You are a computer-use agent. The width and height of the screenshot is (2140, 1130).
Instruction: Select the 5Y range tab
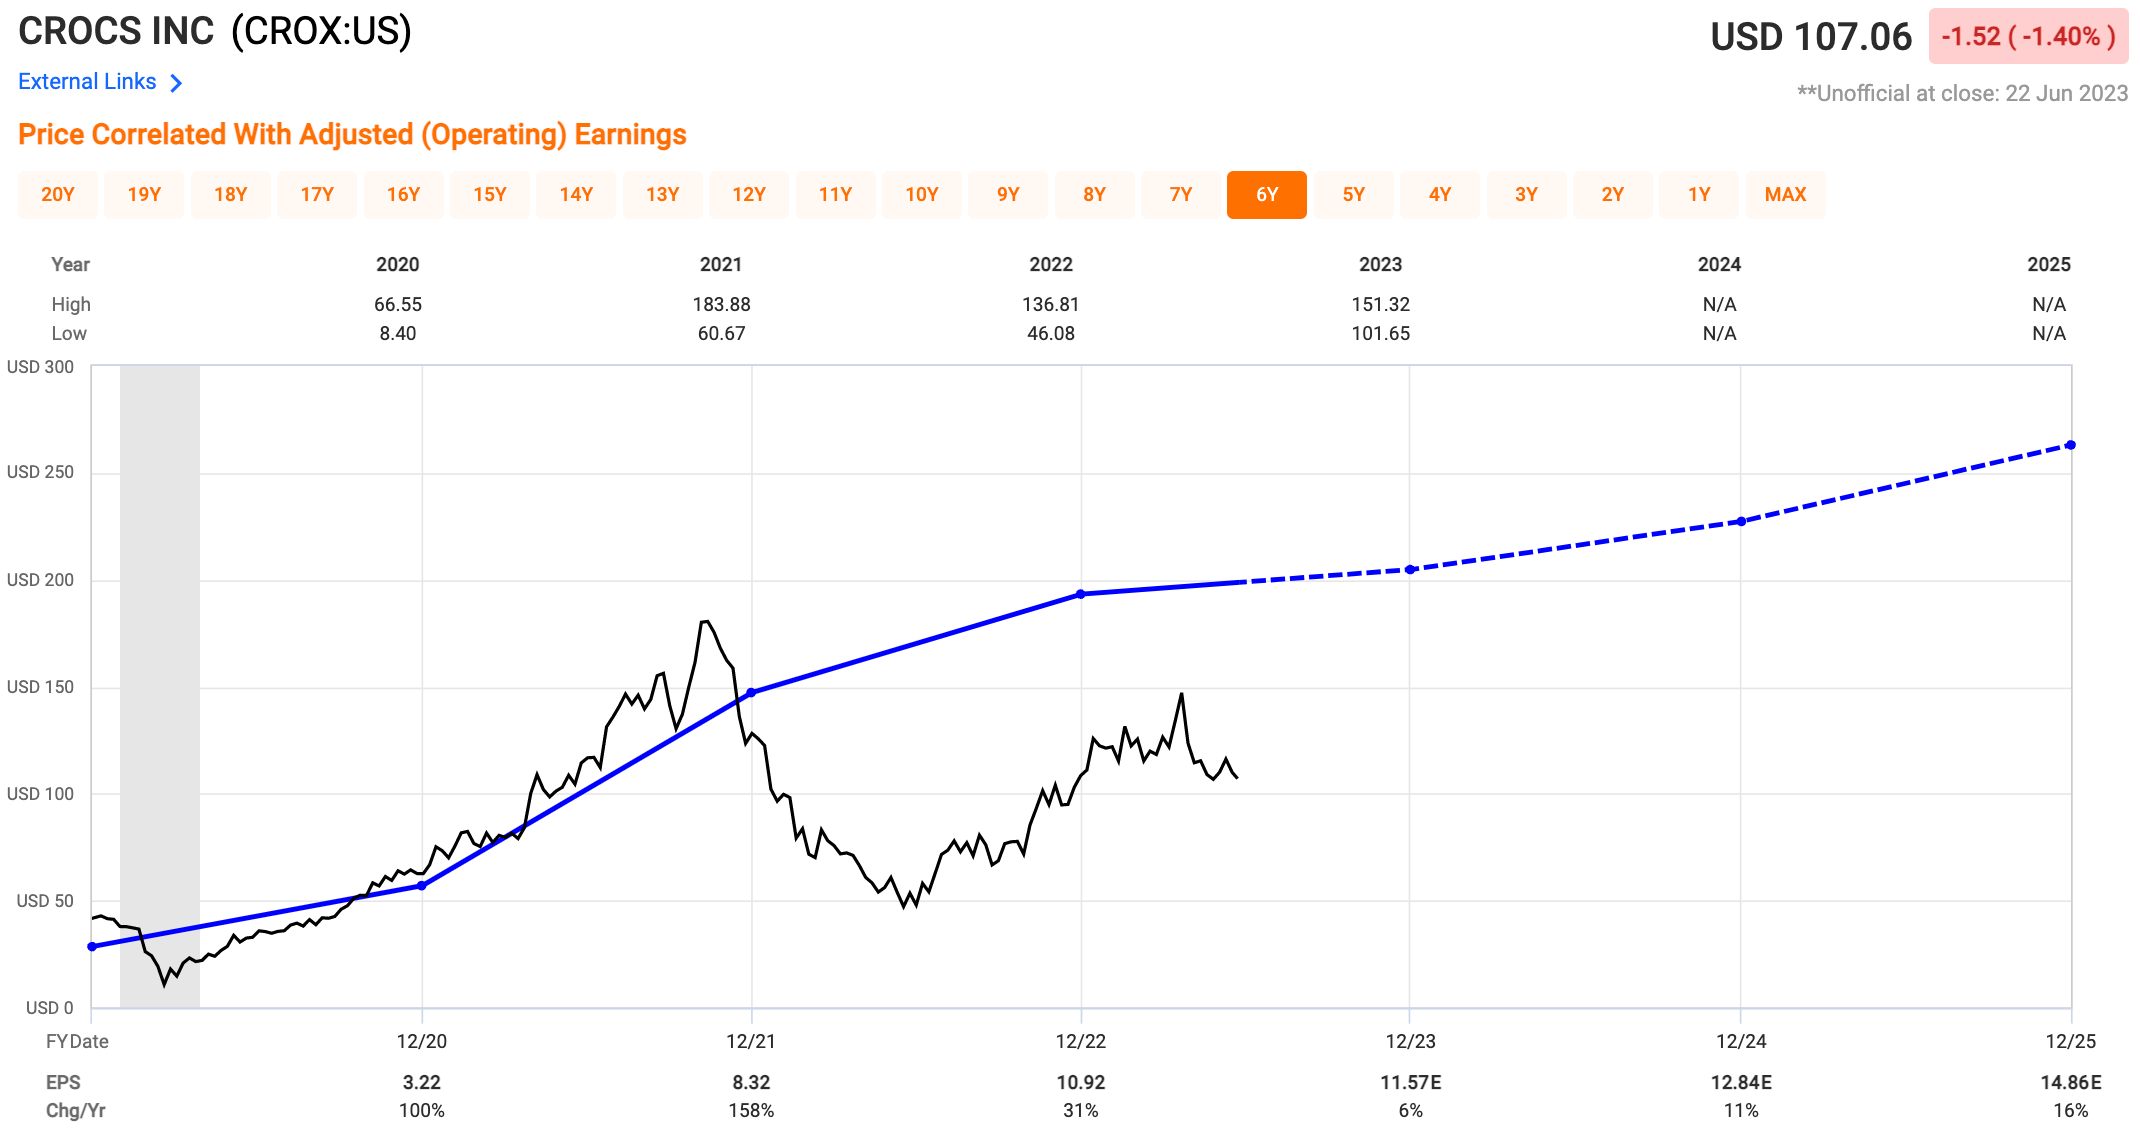1354,195
